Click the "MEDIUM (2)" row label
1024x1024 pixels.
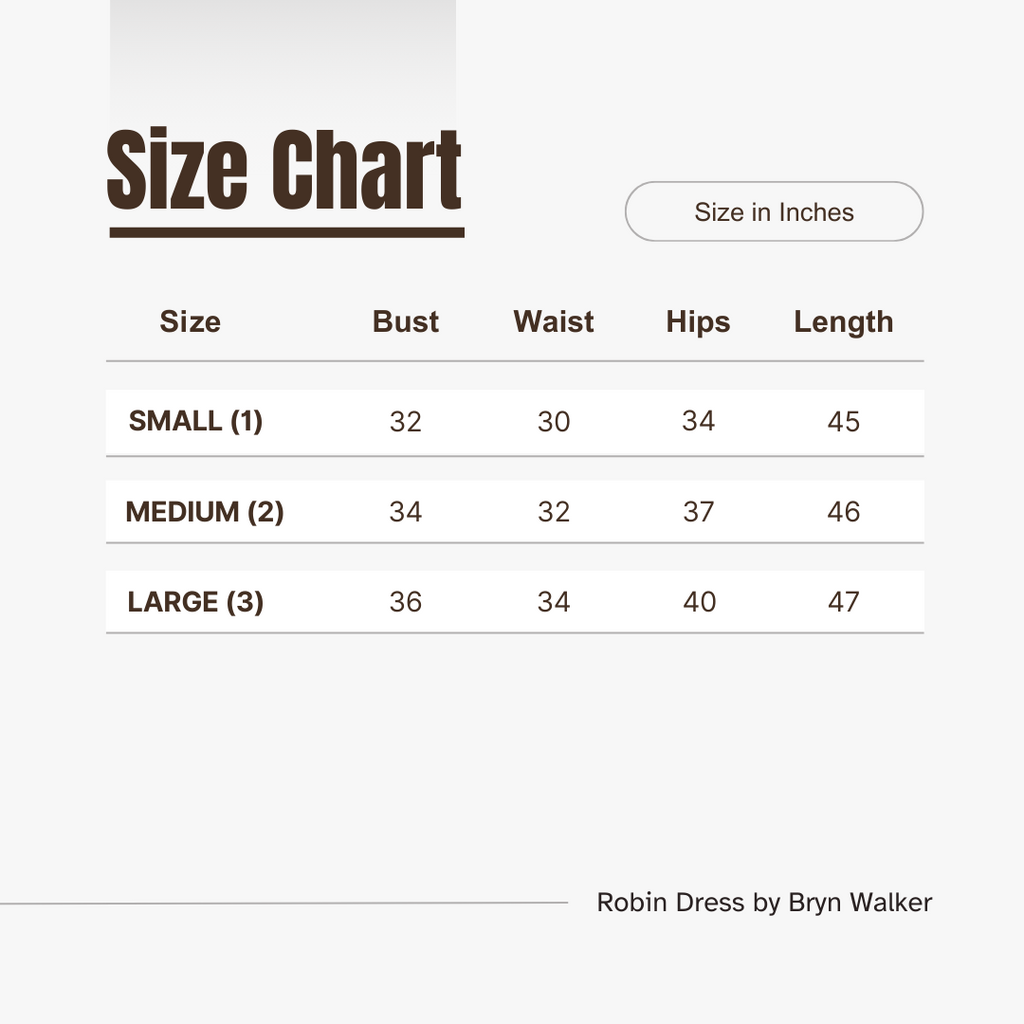tap(205, 512)
